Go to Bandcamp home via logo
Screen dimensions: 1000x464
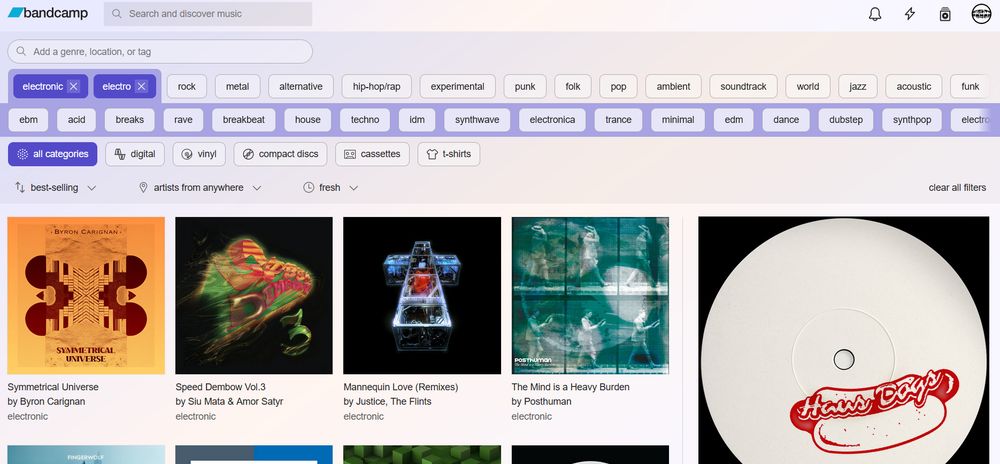click(x=48, y=13)
